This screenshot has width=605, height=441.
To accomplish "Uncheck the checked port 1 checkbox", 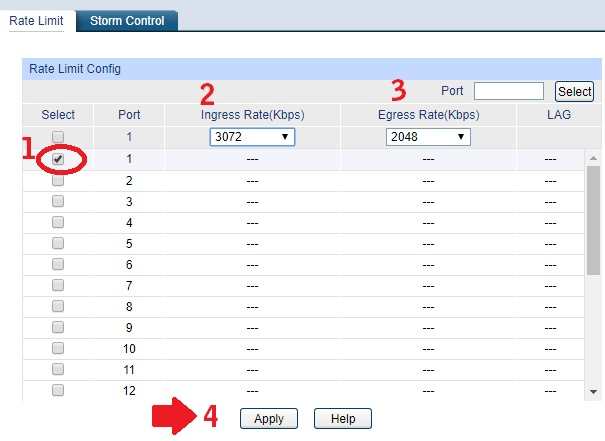I will point(58,159).
